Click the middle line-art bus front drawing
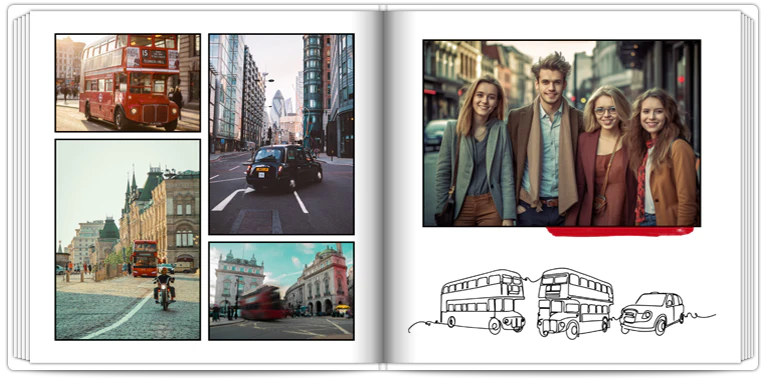The height and width of the screenshot is (380, 765). click(575, 302)
